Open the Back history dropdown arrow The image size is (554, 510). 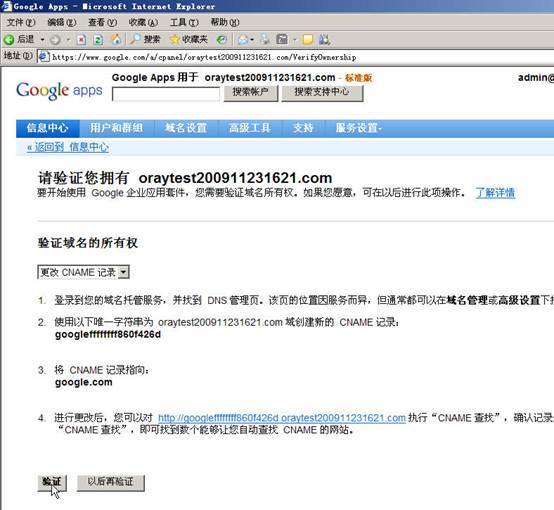(42, 40)
